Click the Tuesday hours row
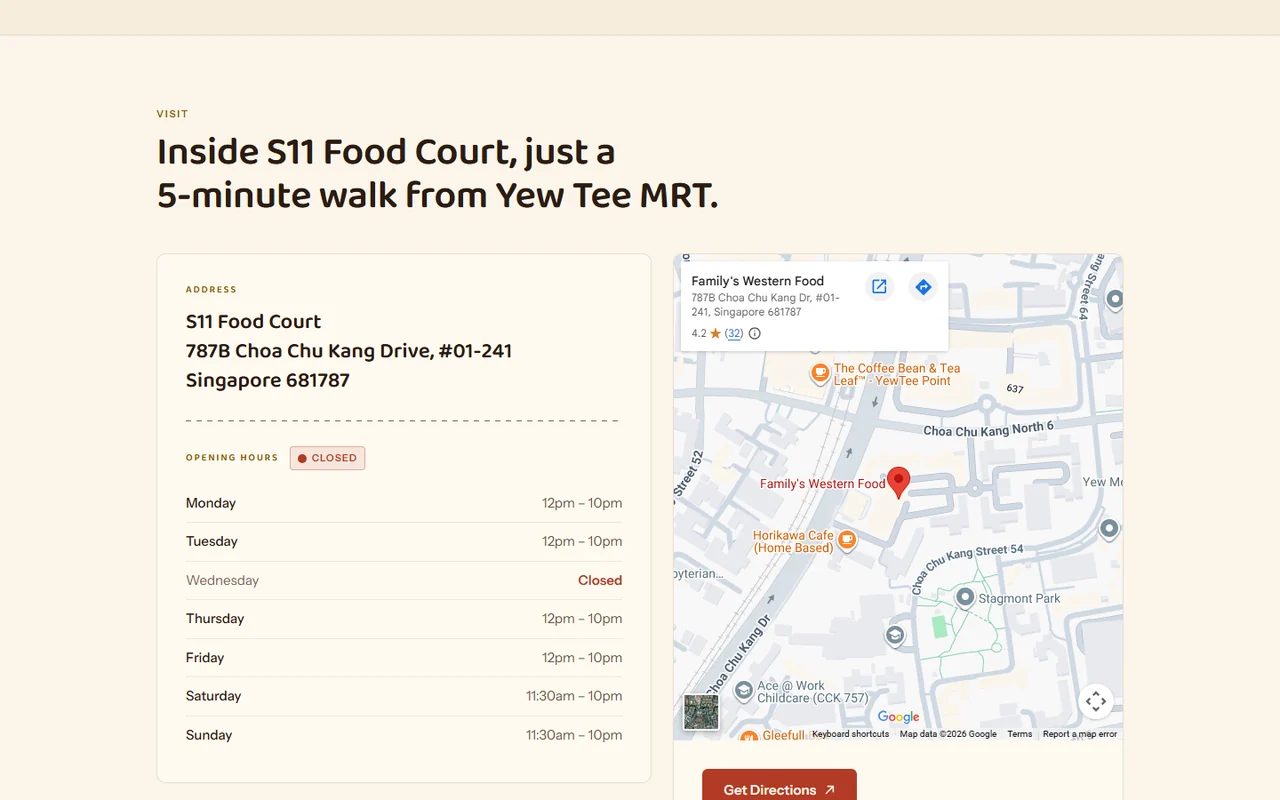This screenshot has width=1280, height=800. pyautogui.click(x=404, y=541)
